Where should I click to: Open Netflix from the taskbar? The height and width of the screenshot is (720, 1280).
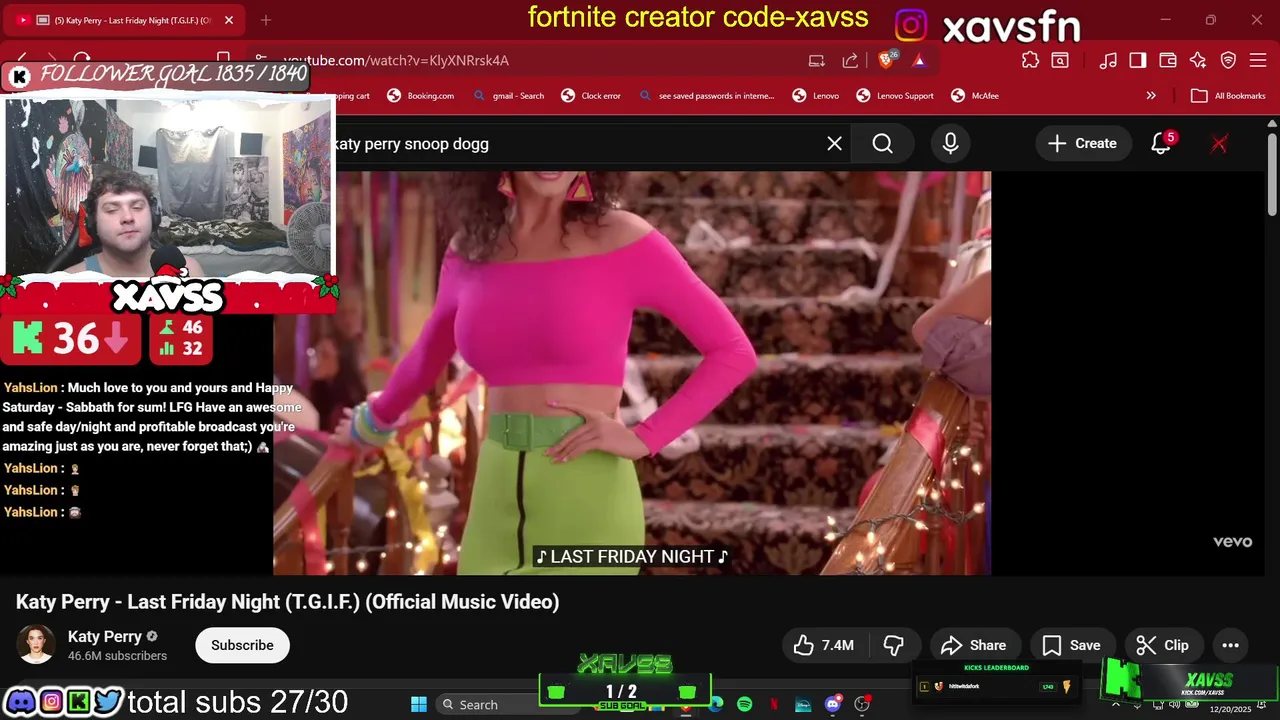click(x=773, y=705)
